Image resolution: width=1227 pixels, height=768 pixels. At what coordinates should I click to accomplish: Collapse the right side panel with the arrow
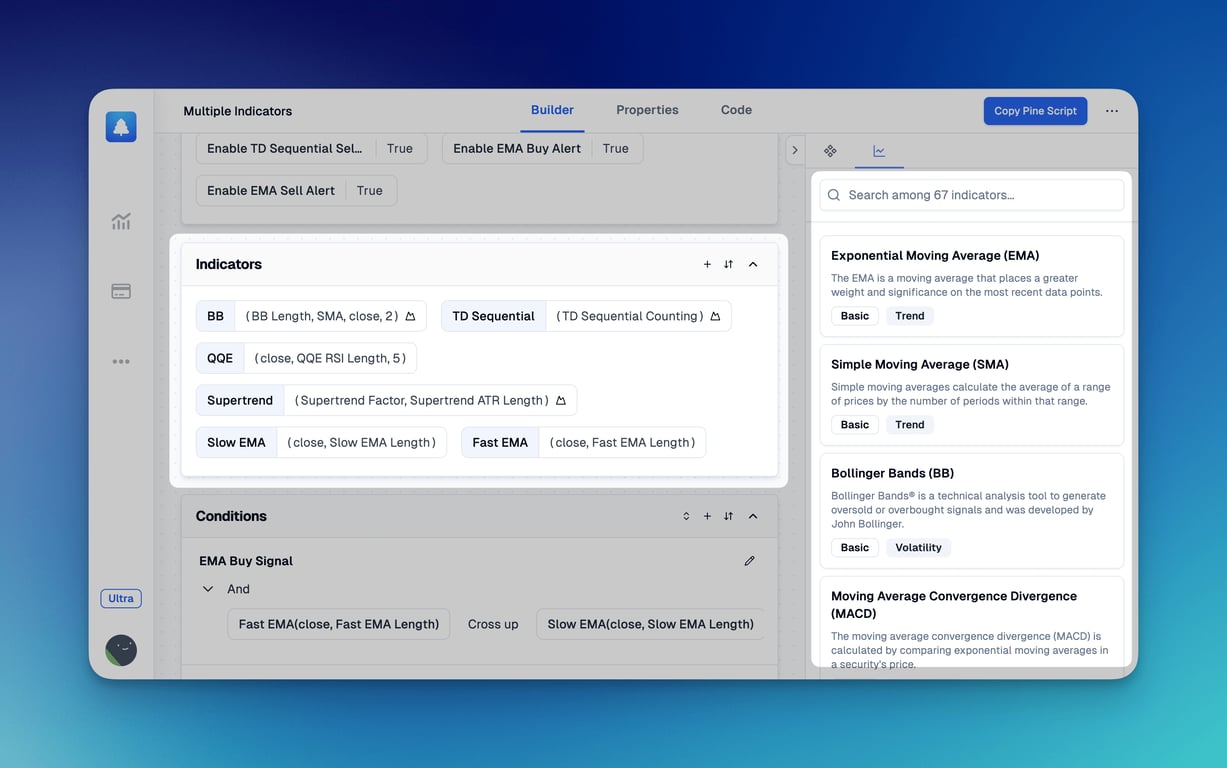(x=795, y=151)
